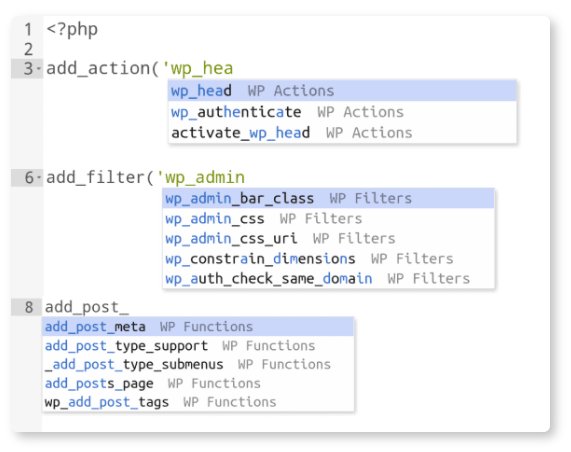This screenshot has width=571, height=452.
Task: Select wp_constrain_dimensions filter suggestion
Action: 328,259
